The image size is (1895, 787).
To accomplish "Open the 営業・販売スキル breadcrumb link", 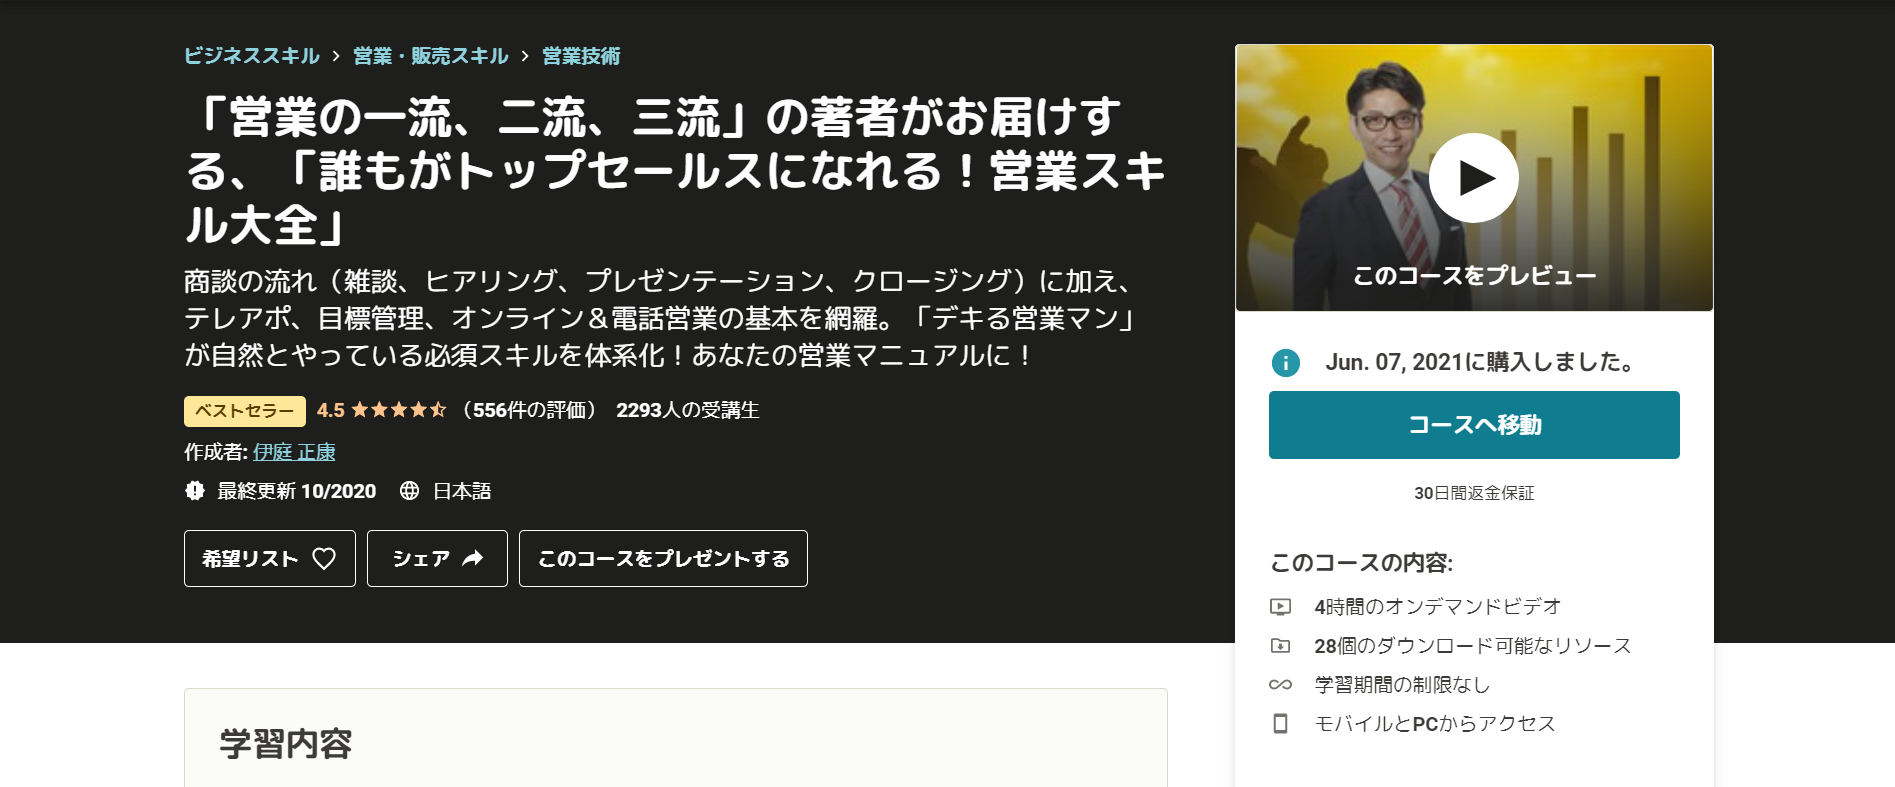I will (x=431, y=56).
